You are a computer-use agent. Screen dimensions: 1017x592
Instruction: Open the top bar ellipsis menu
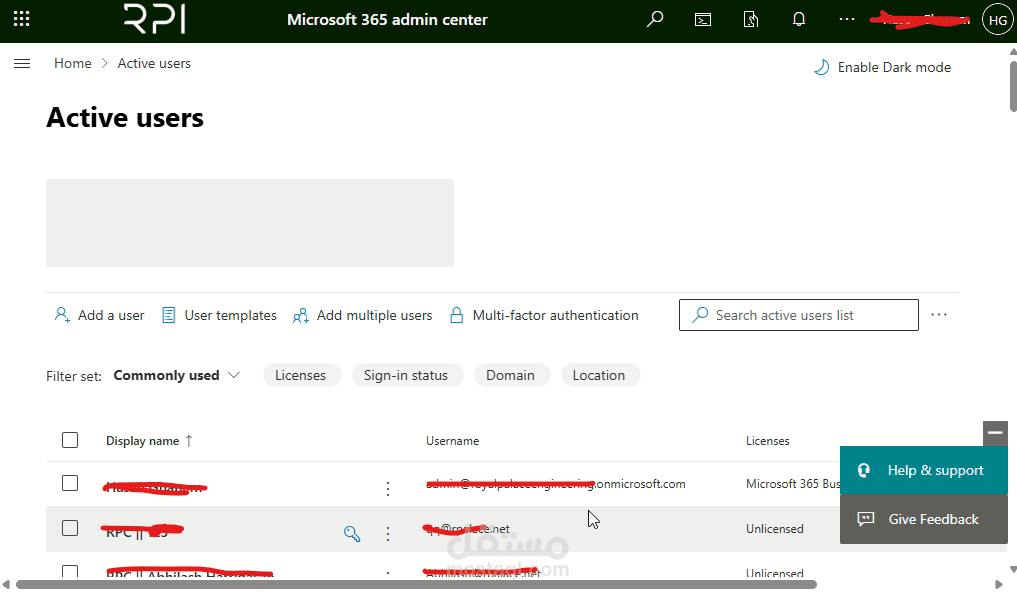[846, 19]
